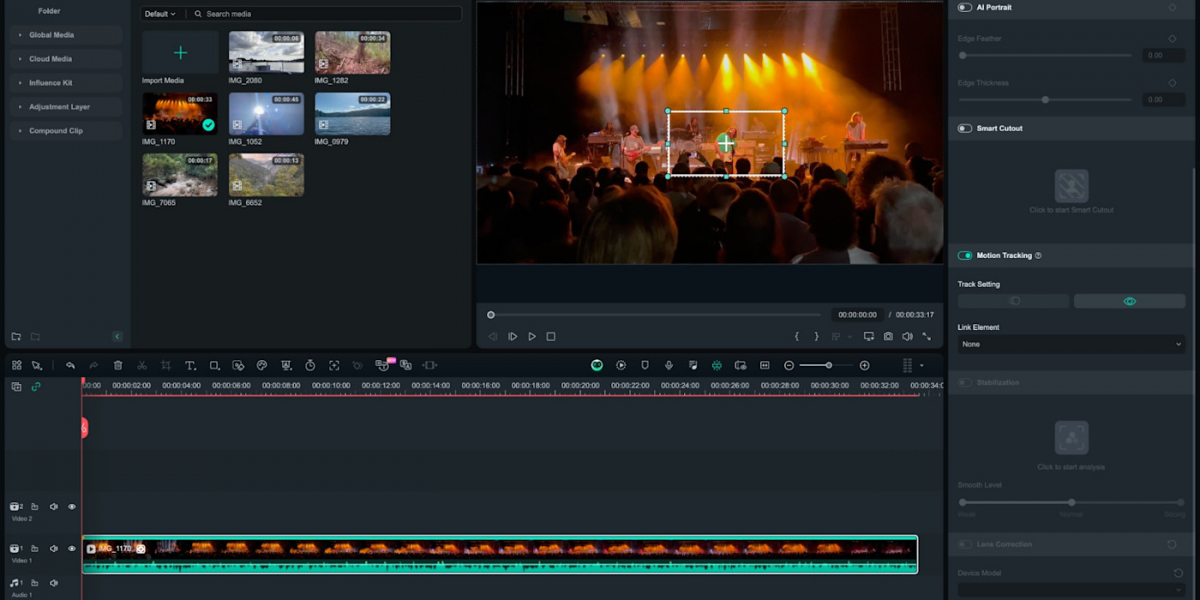Toggle the AI Portrait switch

pyautogui.click(x=965, y=7)
